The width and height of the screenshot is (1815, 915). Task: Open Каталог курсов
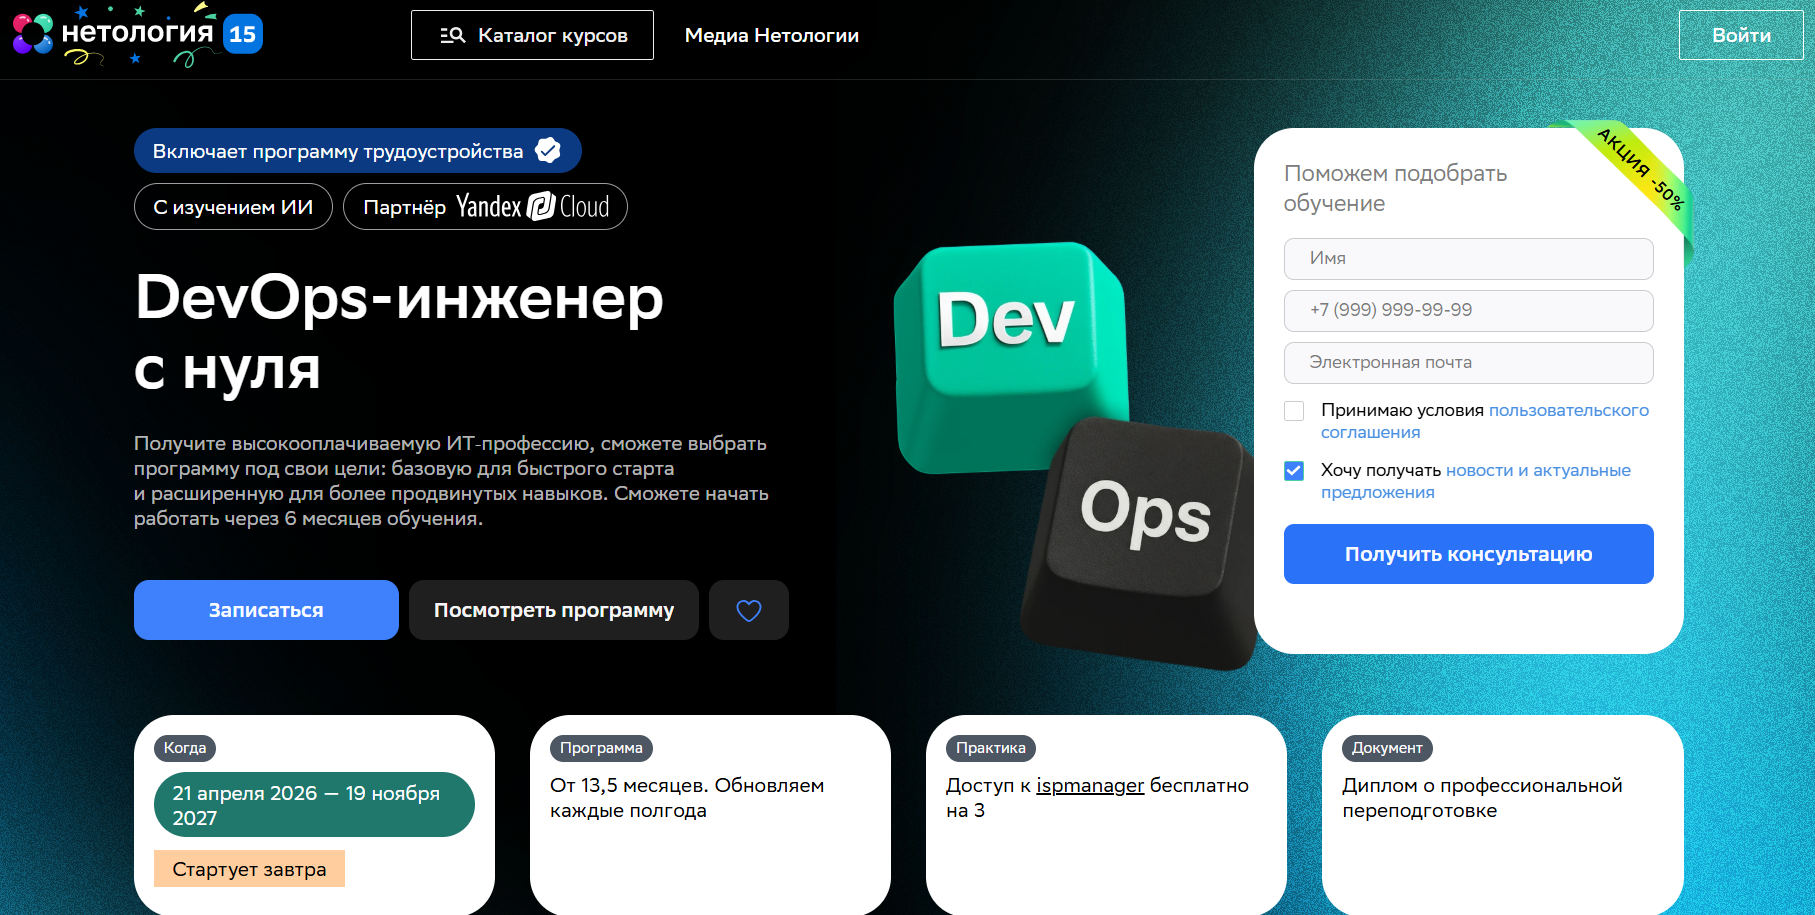tap(532, 35)
